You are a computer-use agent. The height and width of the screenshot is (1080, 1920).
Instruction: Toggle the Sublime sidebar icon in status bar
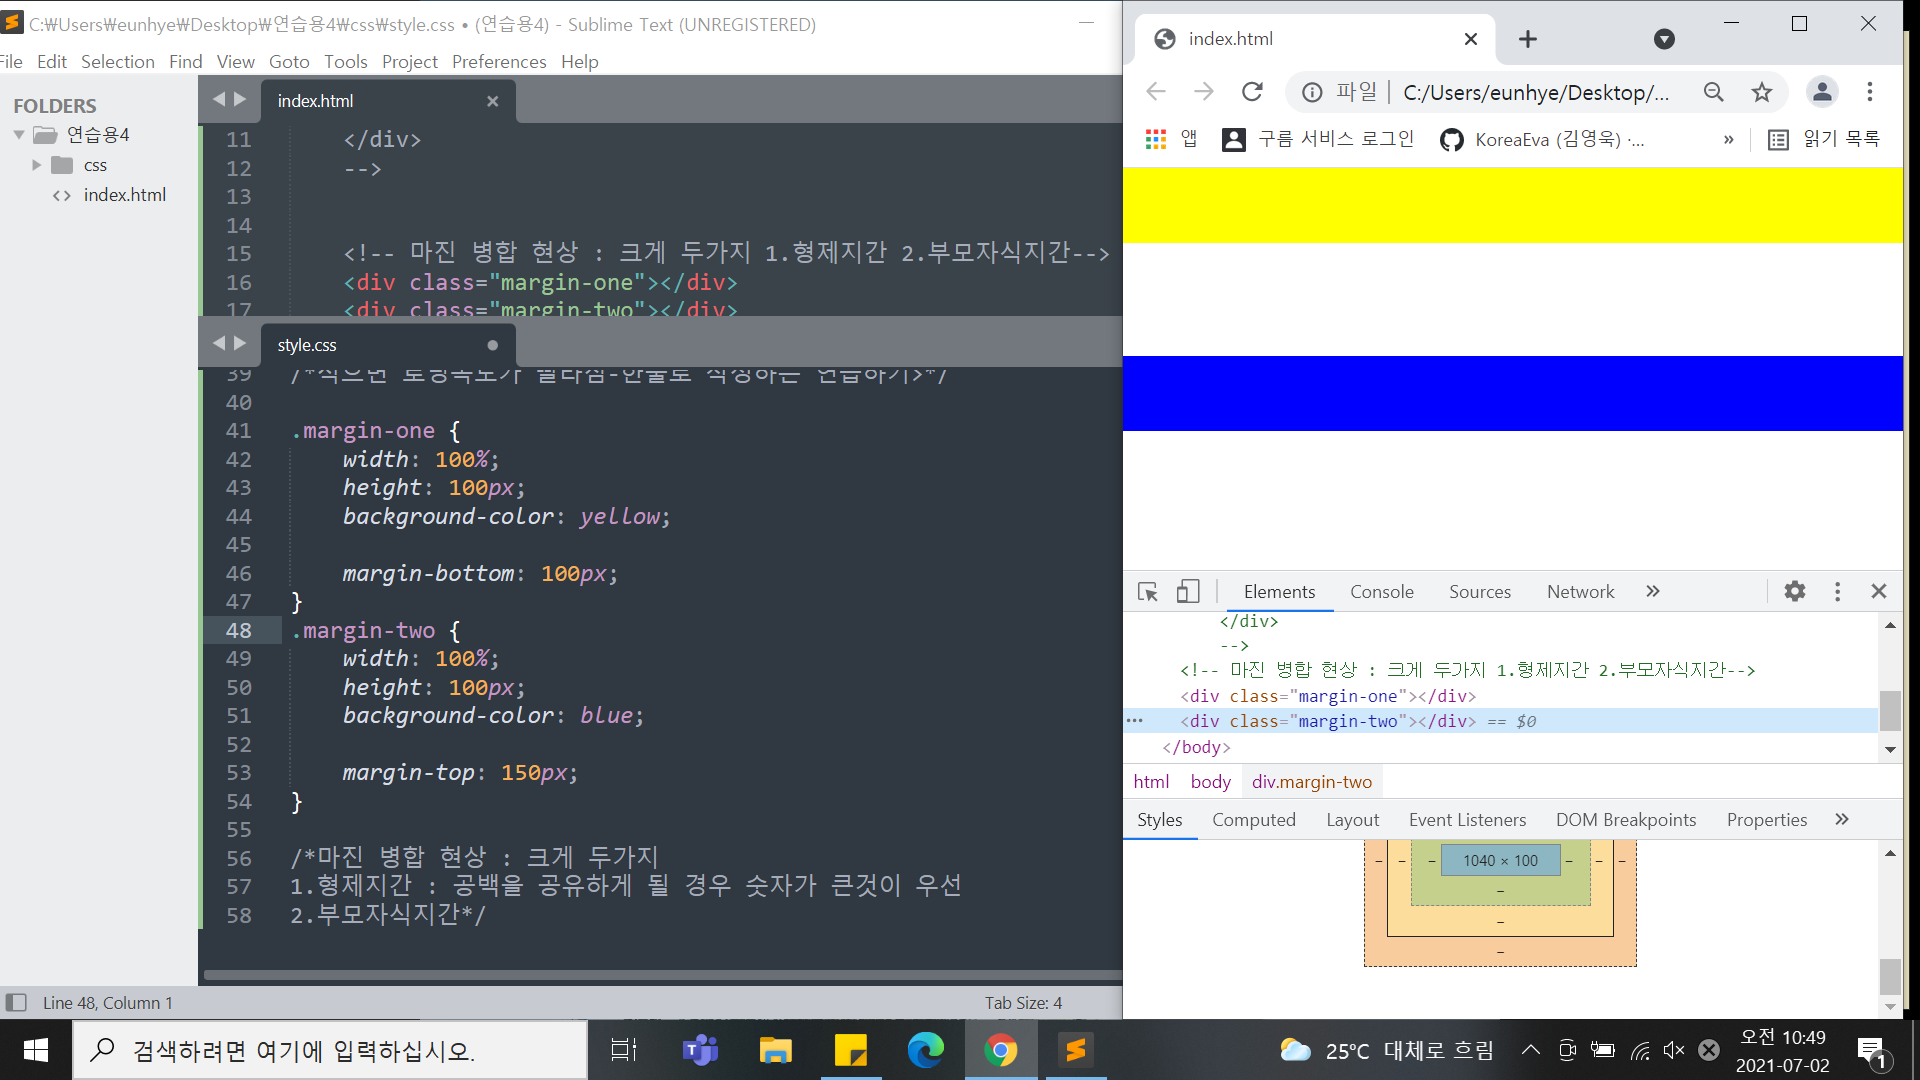[16, 1002]
